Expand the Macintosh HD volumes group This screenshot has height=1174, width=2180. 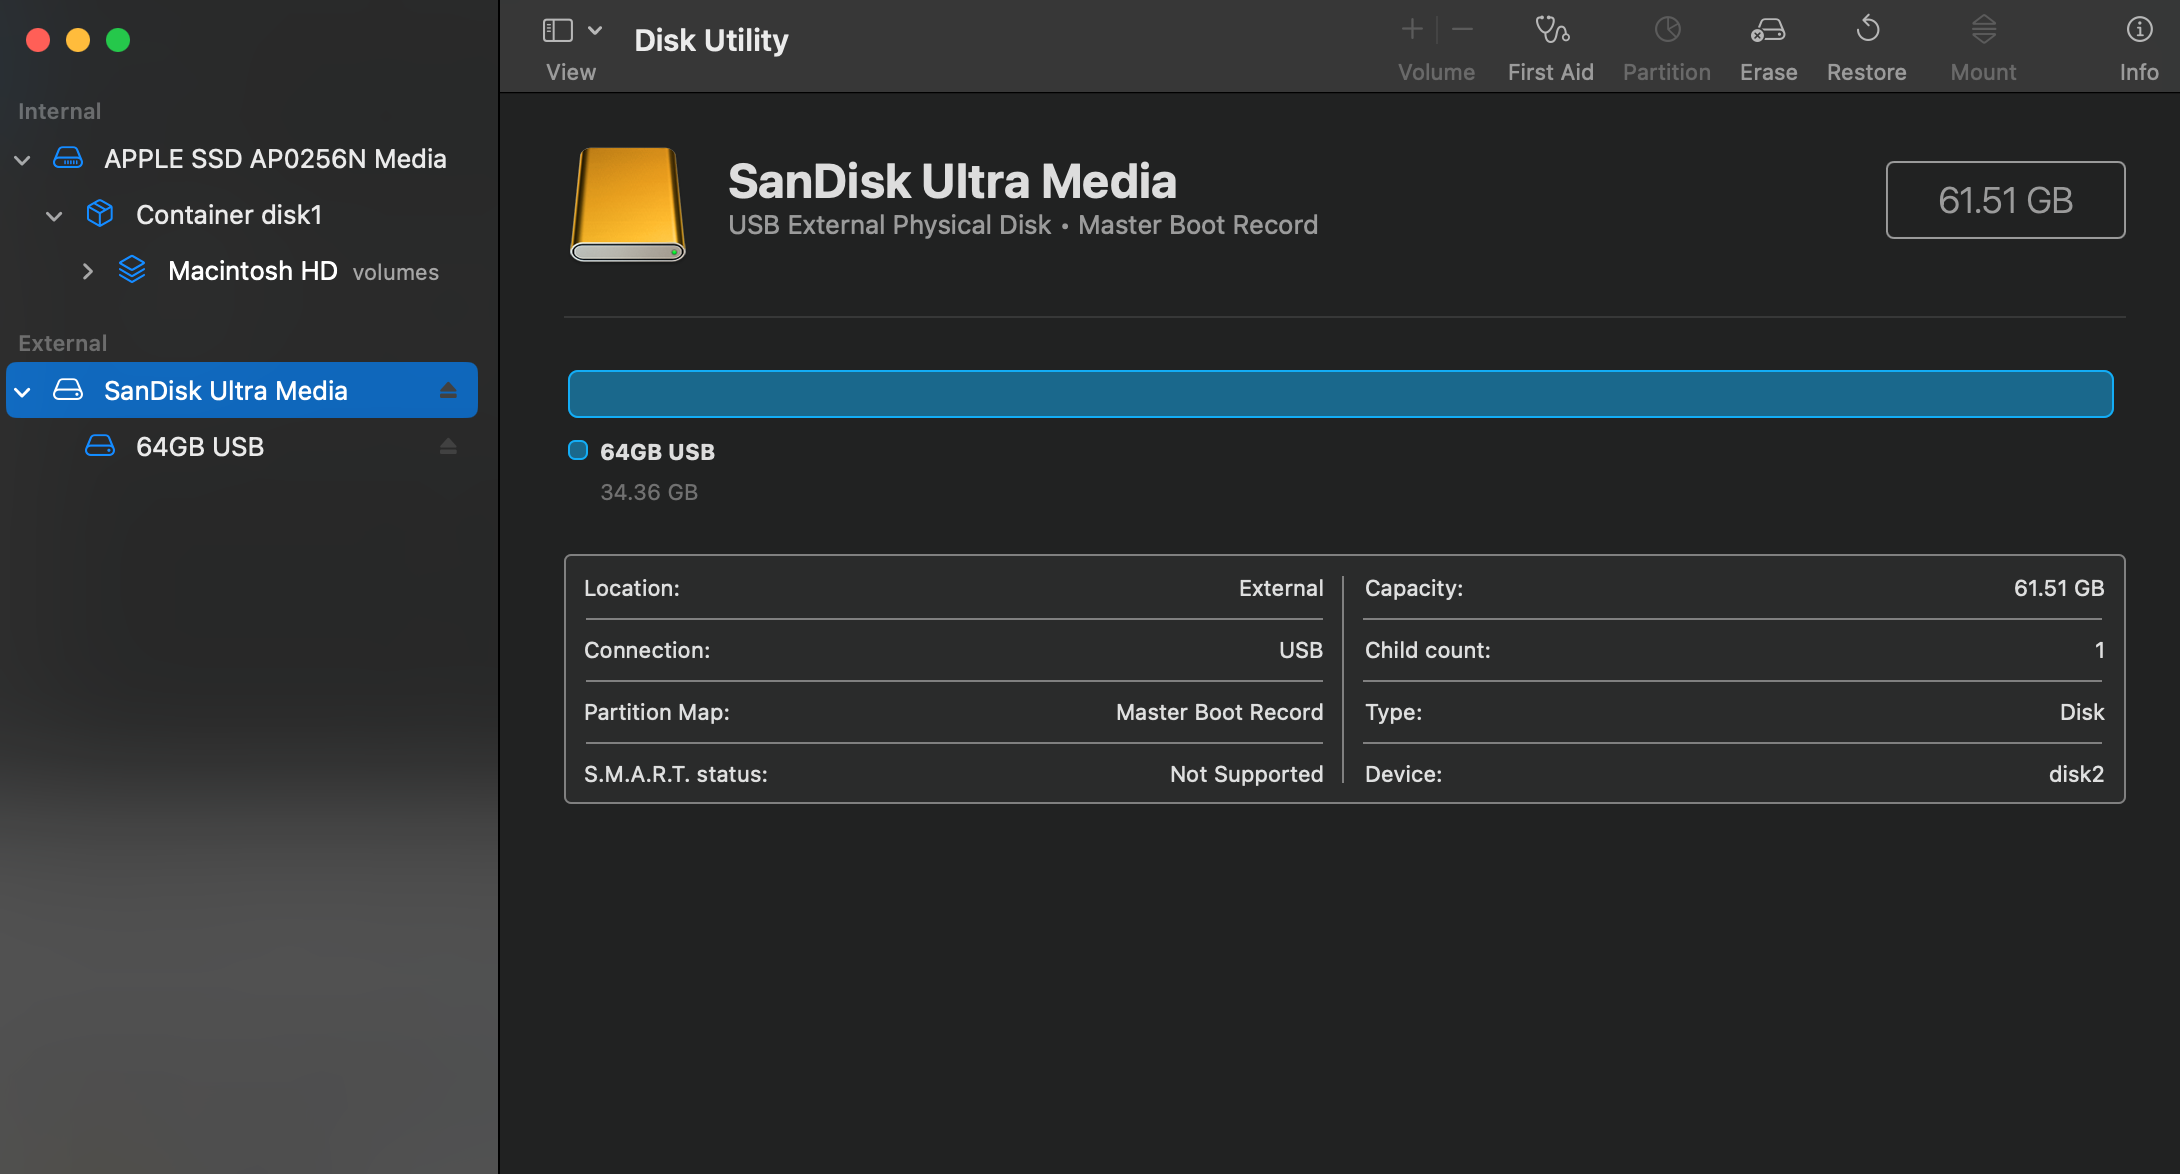click(87, 271)
